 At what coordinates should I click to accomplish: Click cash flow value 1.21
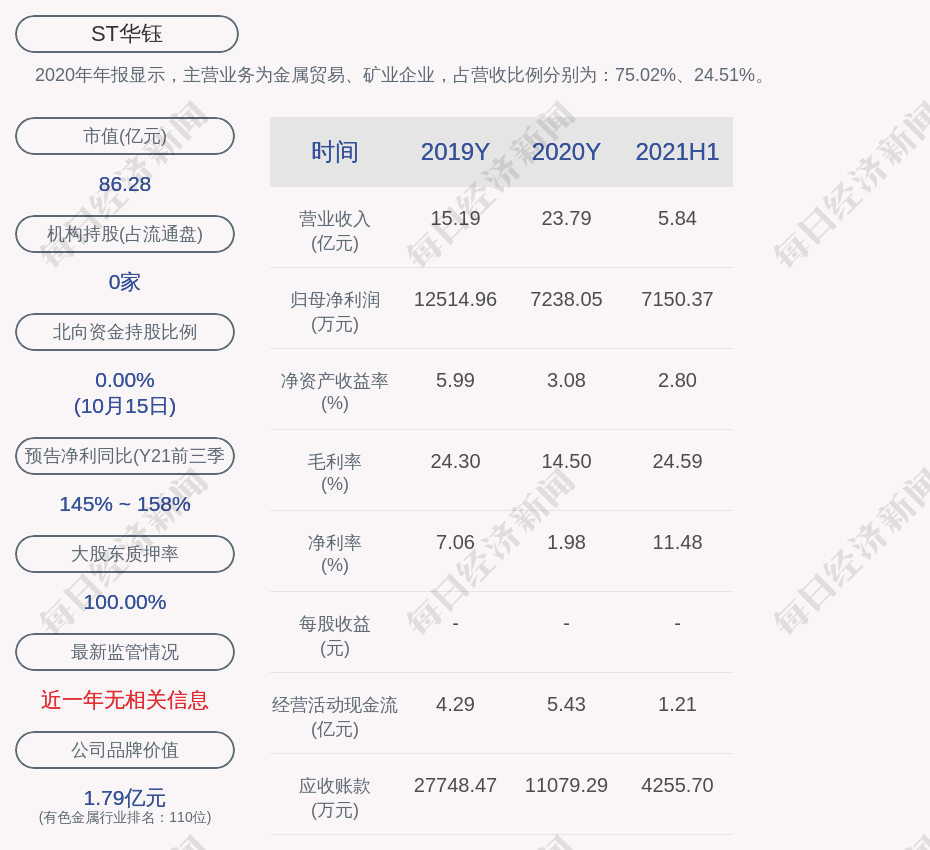click(677, 704)
